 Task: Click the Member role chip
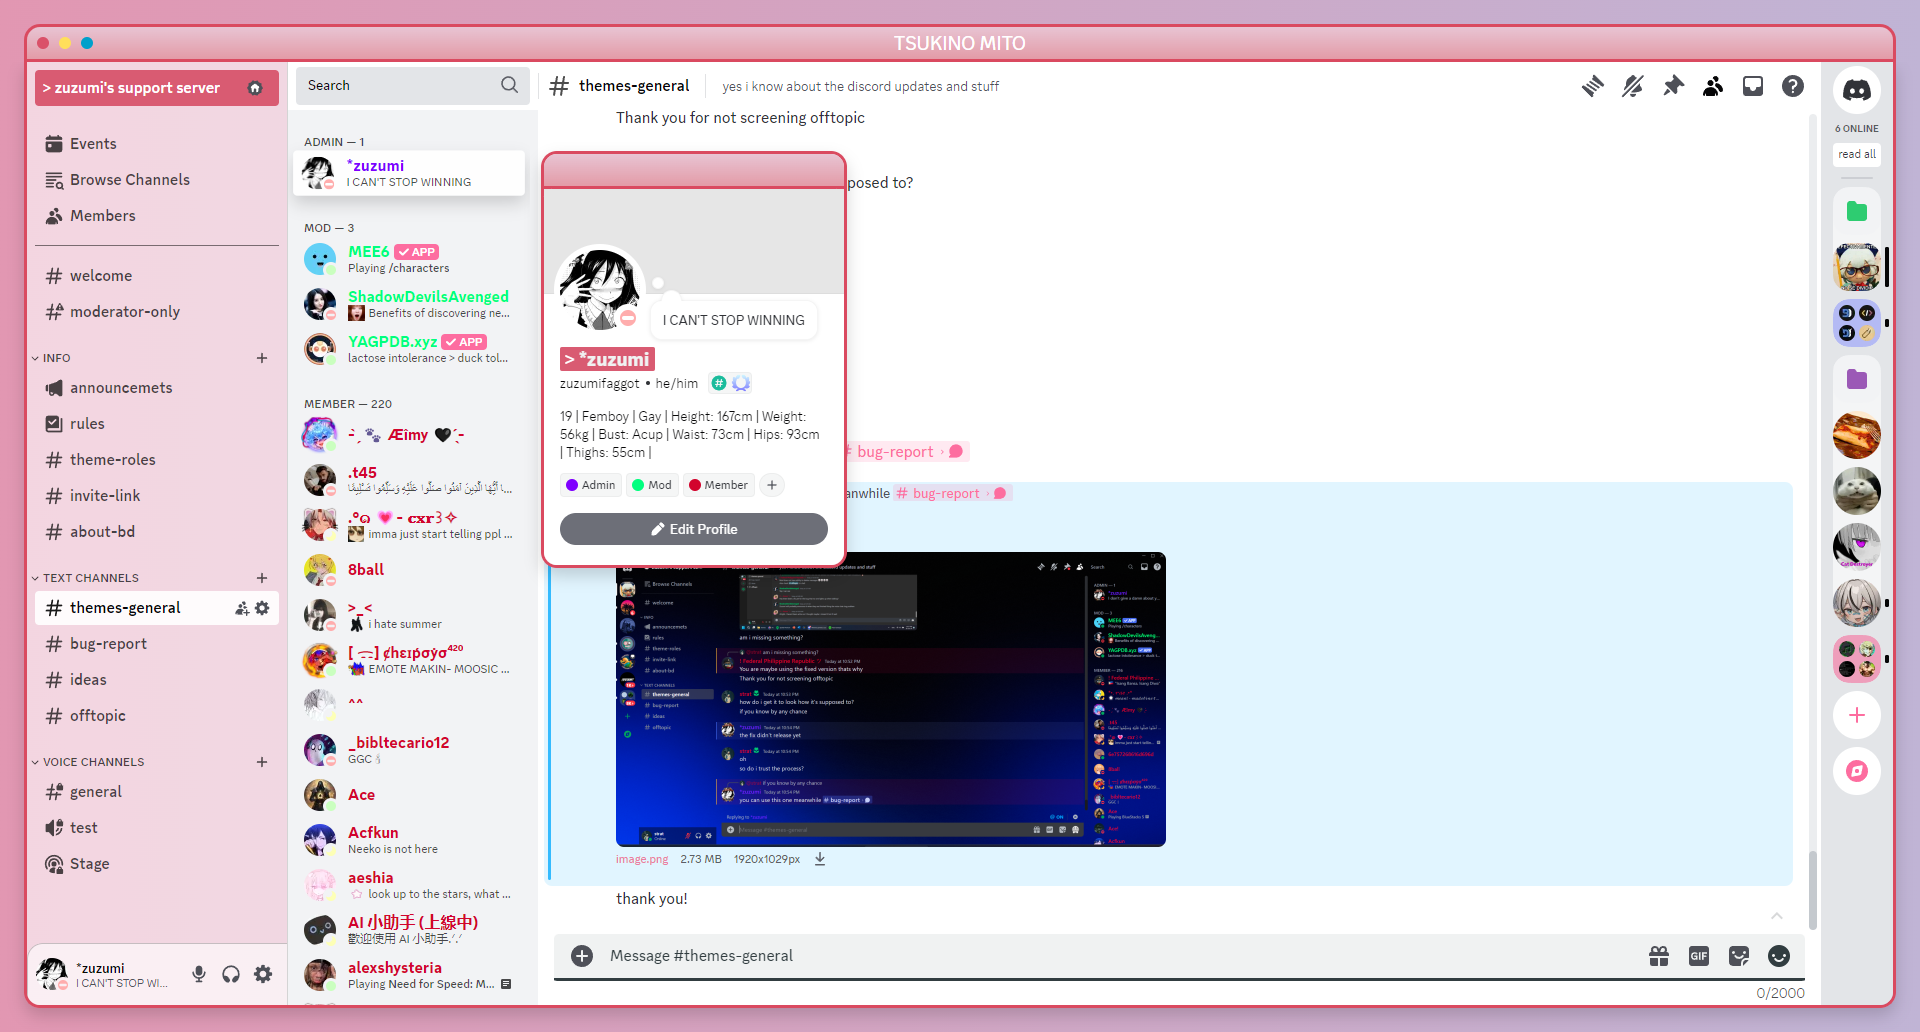click(718, 485)
